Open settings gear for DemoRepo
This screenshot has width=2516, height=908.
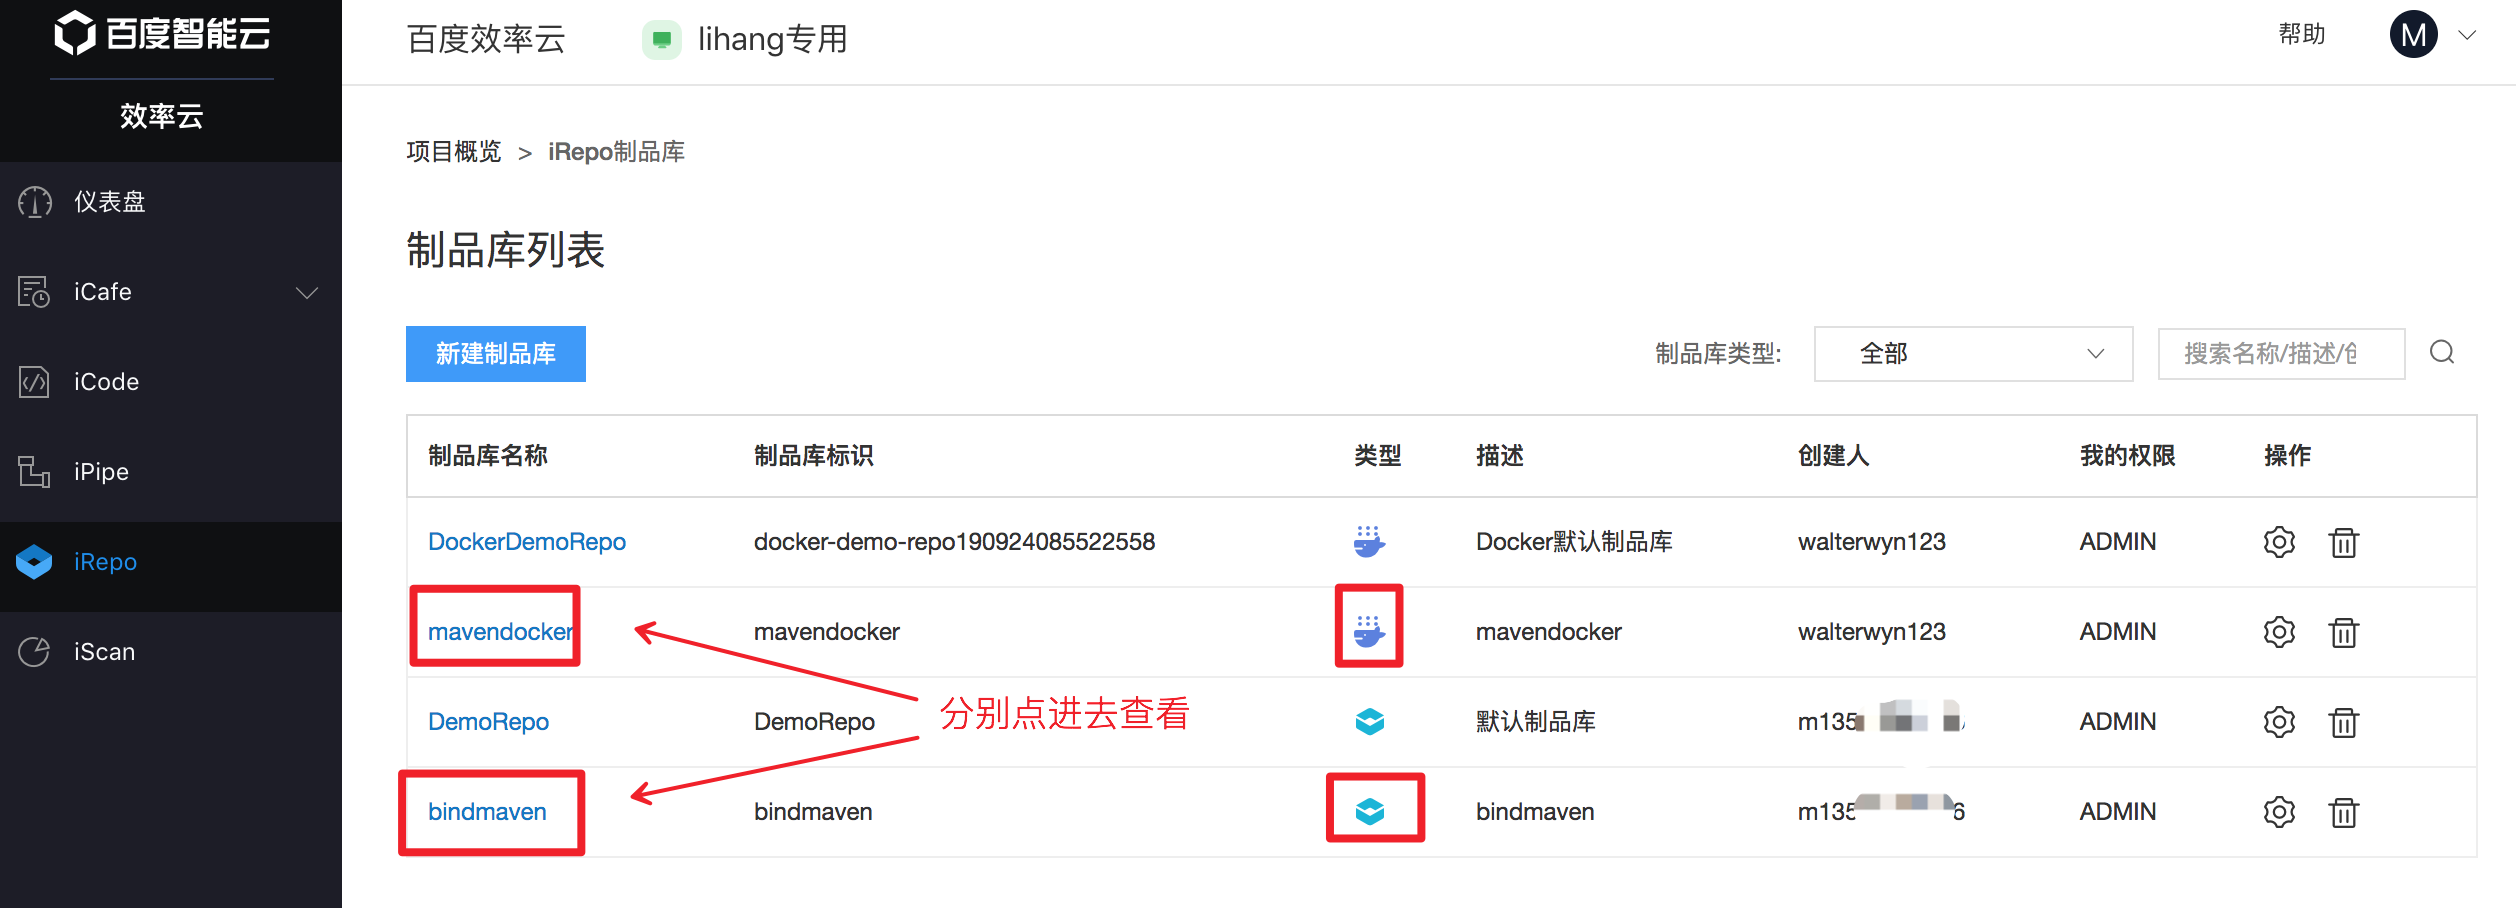(2279, 722)
